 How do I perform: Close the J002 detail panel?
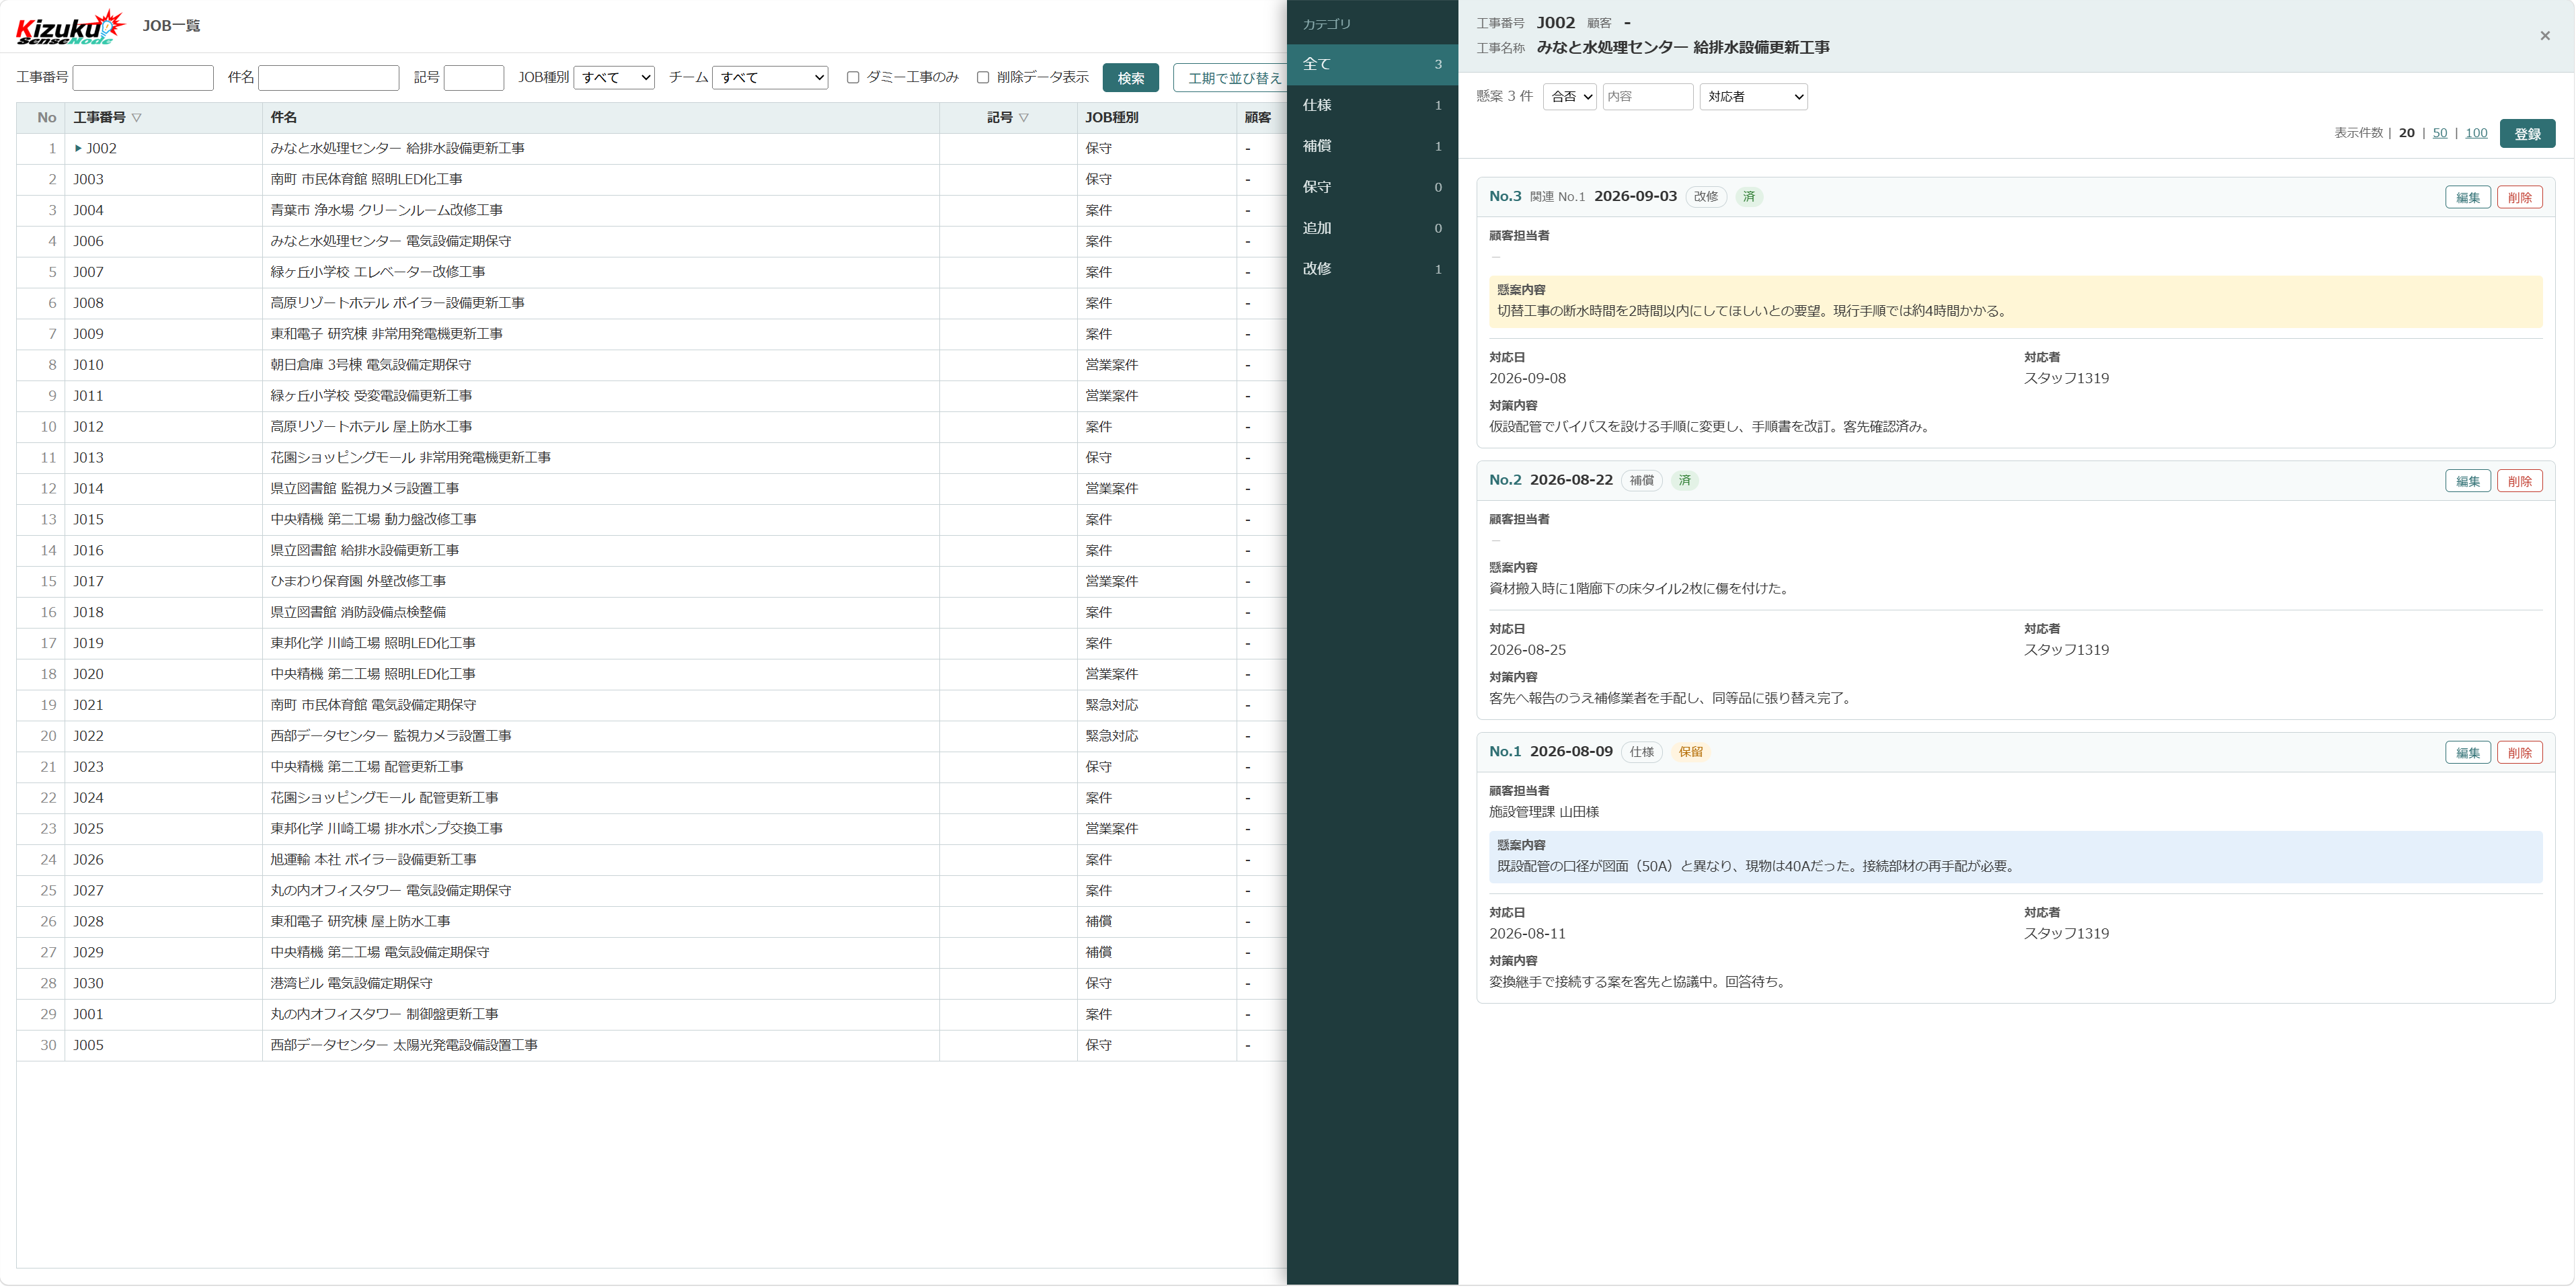[x=2545, y=36]
